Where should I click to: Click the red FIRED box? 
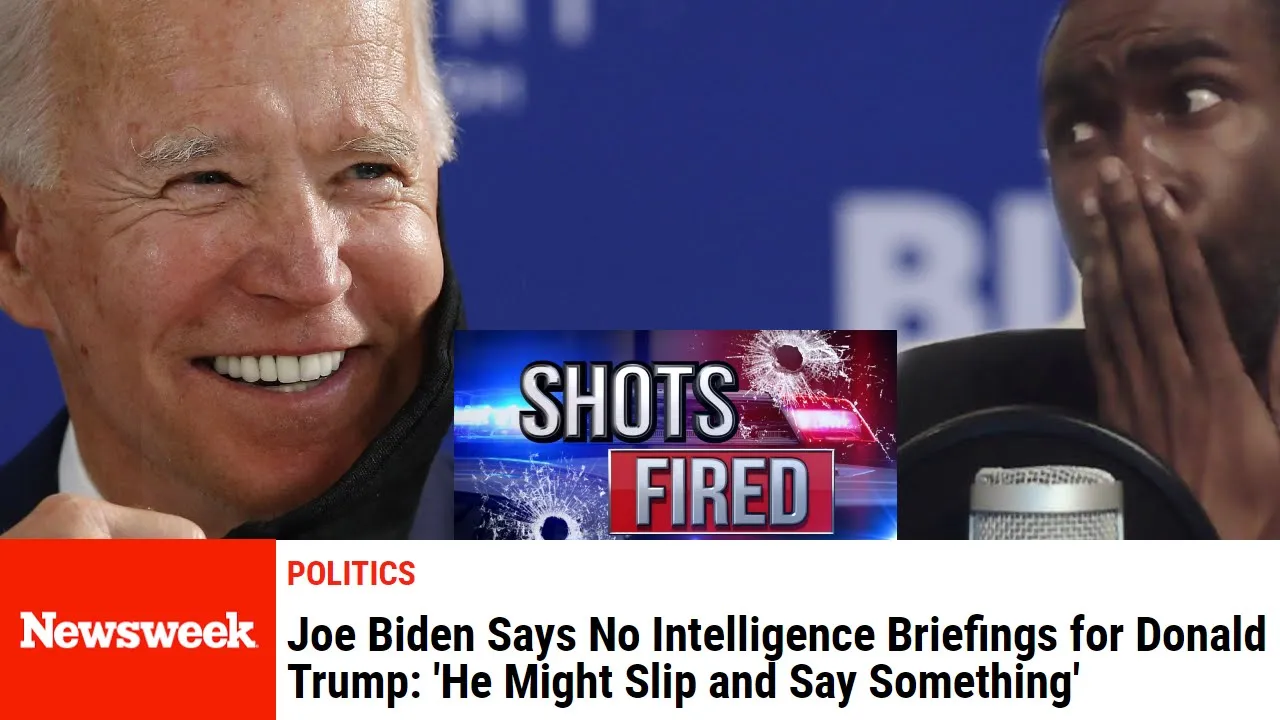721,492
